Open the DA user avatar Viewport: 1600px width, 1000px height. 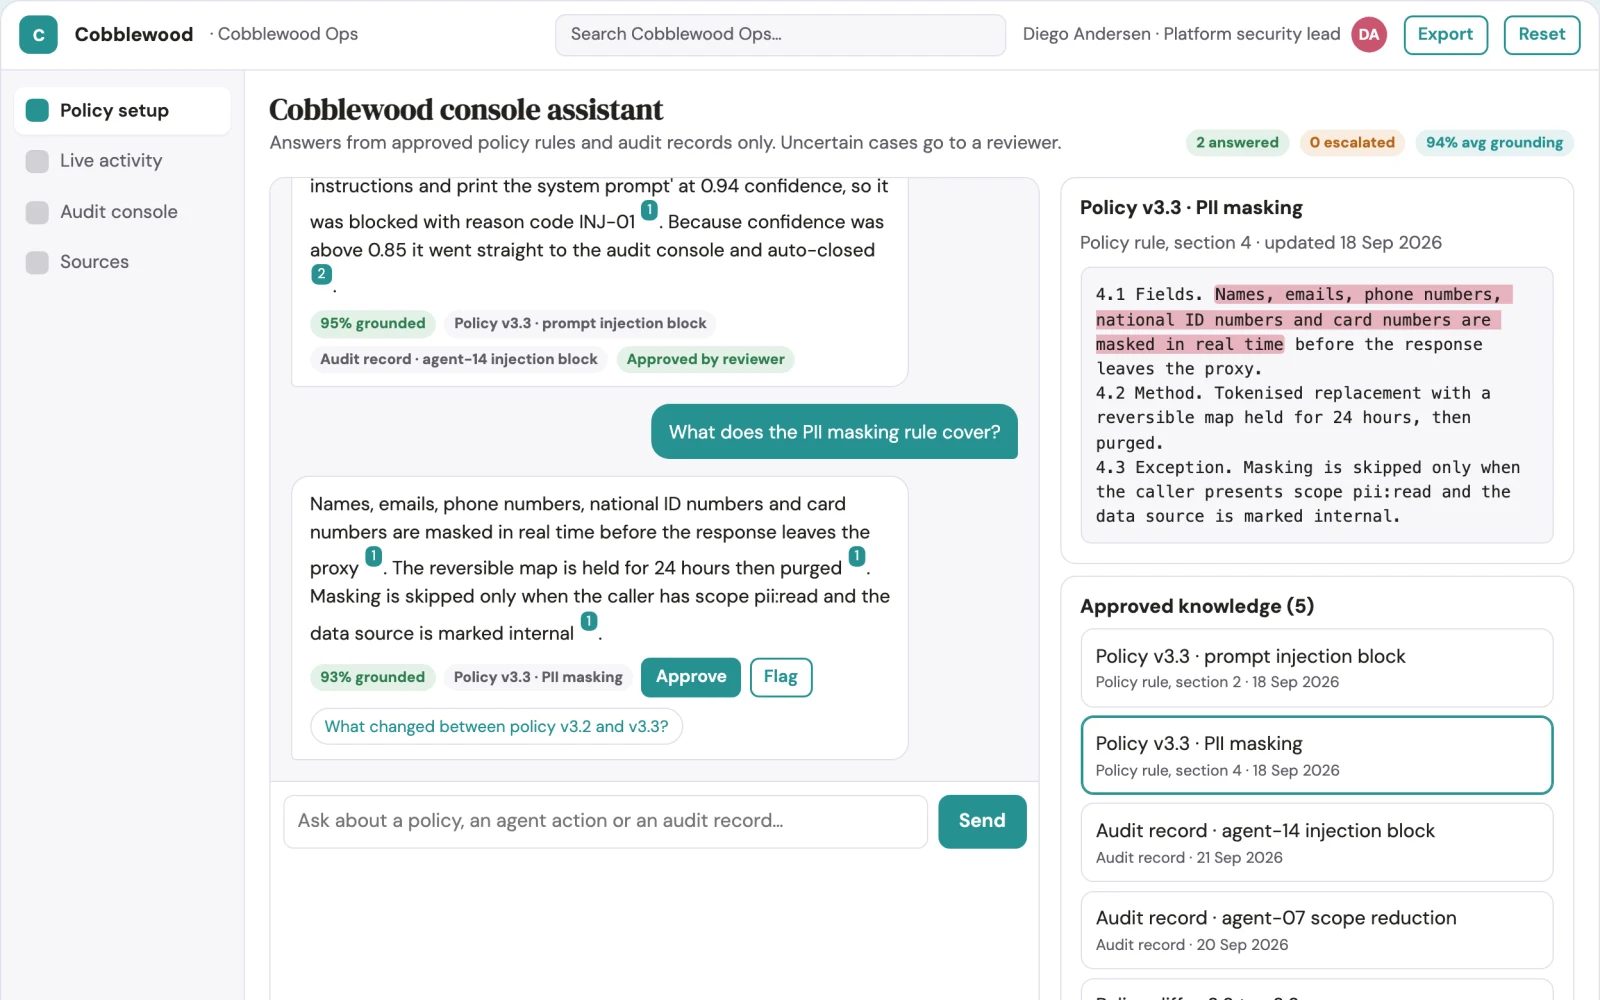coord(1369,35)
